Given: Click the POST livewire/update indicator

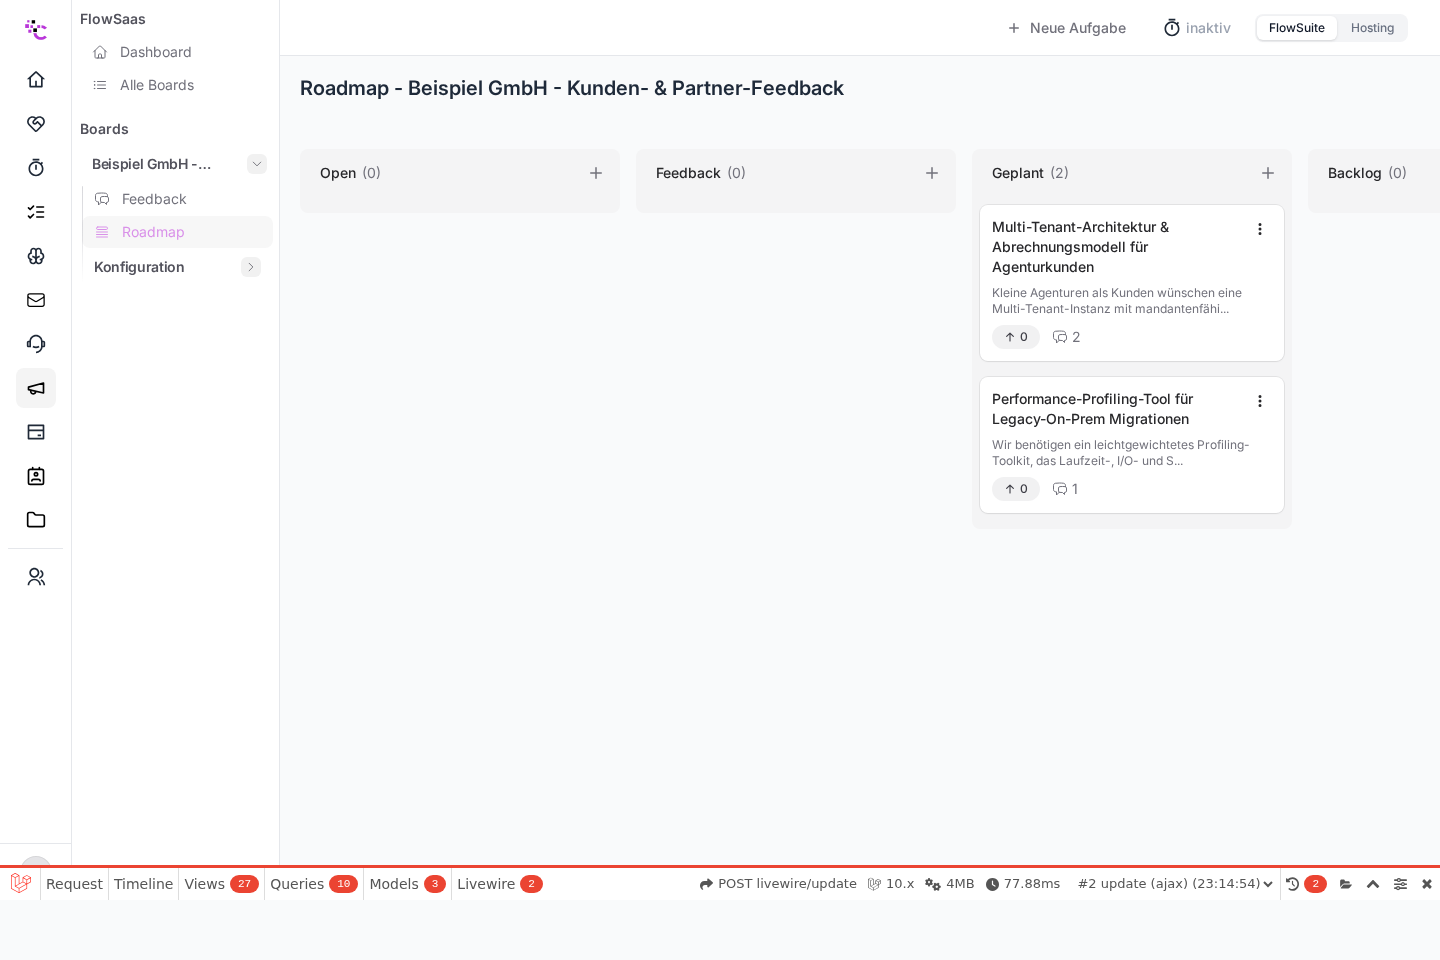Looking at the screenshot, I should tap(778, 884).
